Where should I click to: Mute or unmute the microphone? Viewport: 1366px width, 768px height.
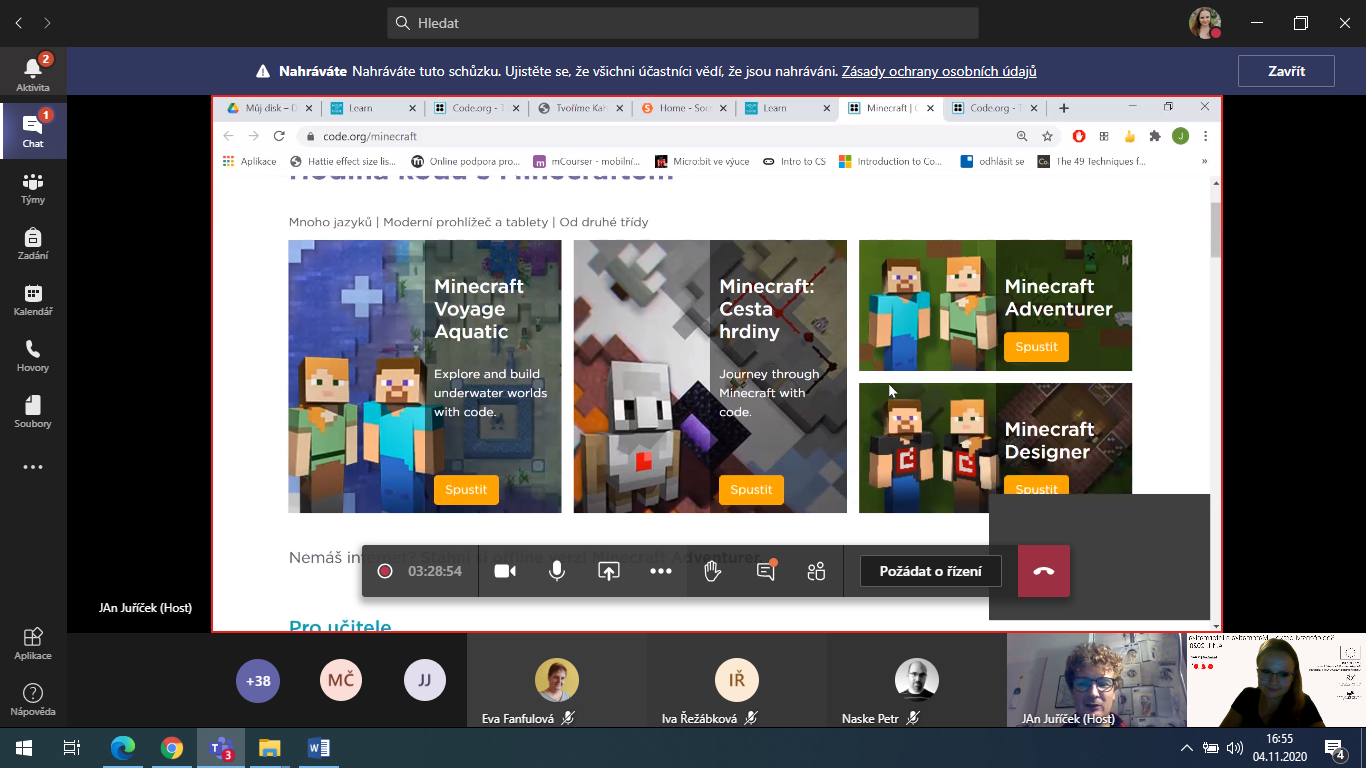(557, 571)
